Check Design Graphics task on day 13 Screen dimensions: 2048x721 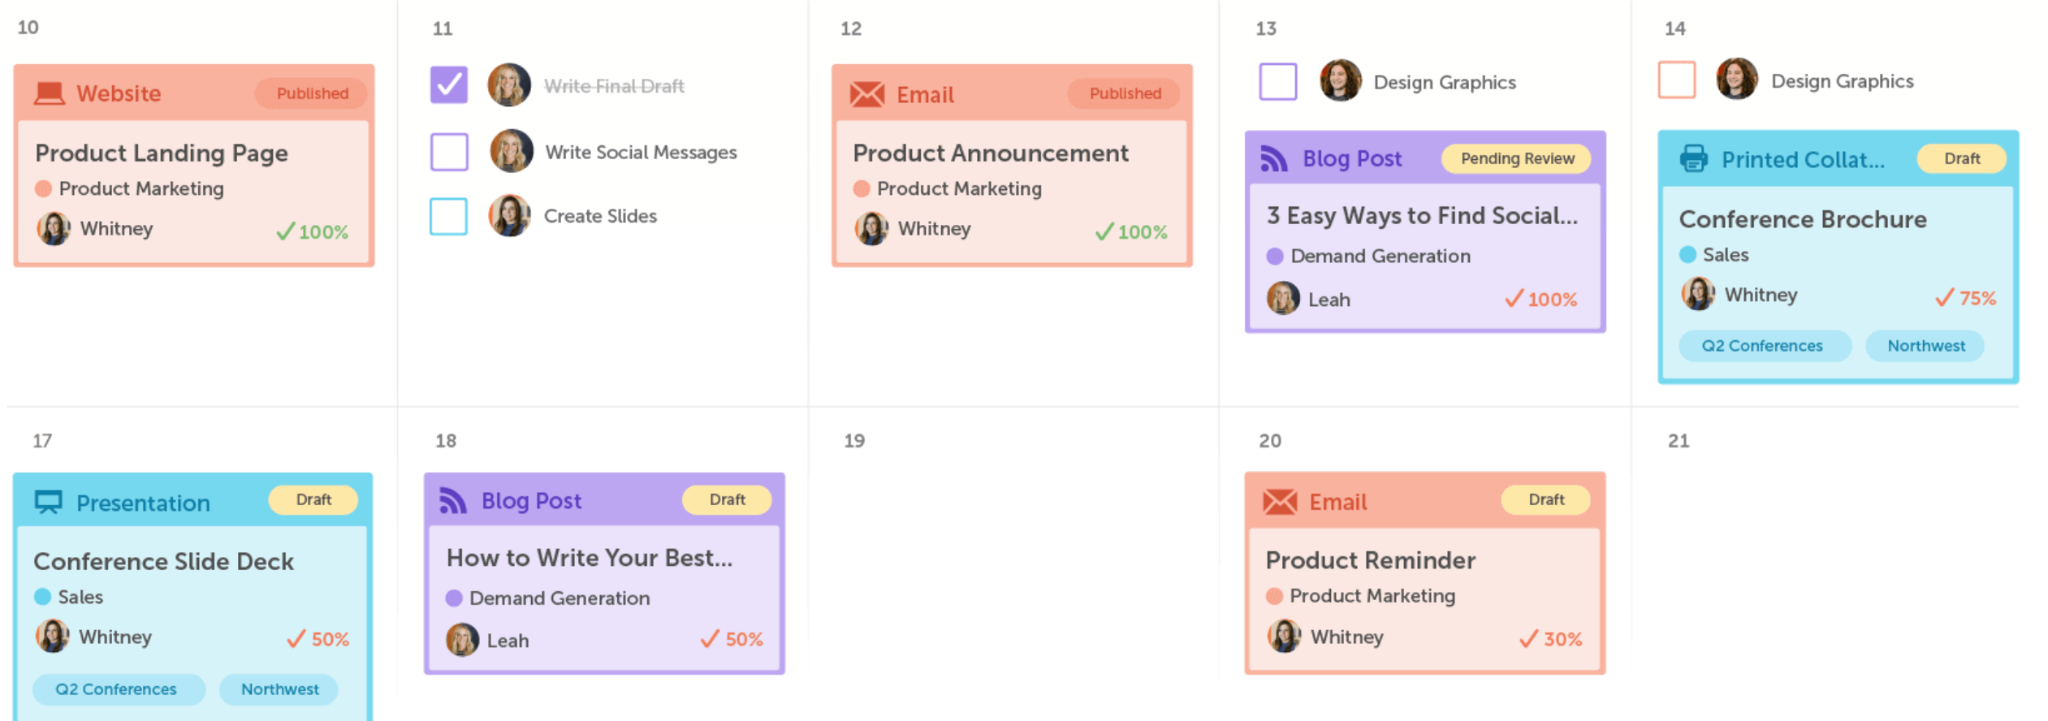(x=1278, y=82)
